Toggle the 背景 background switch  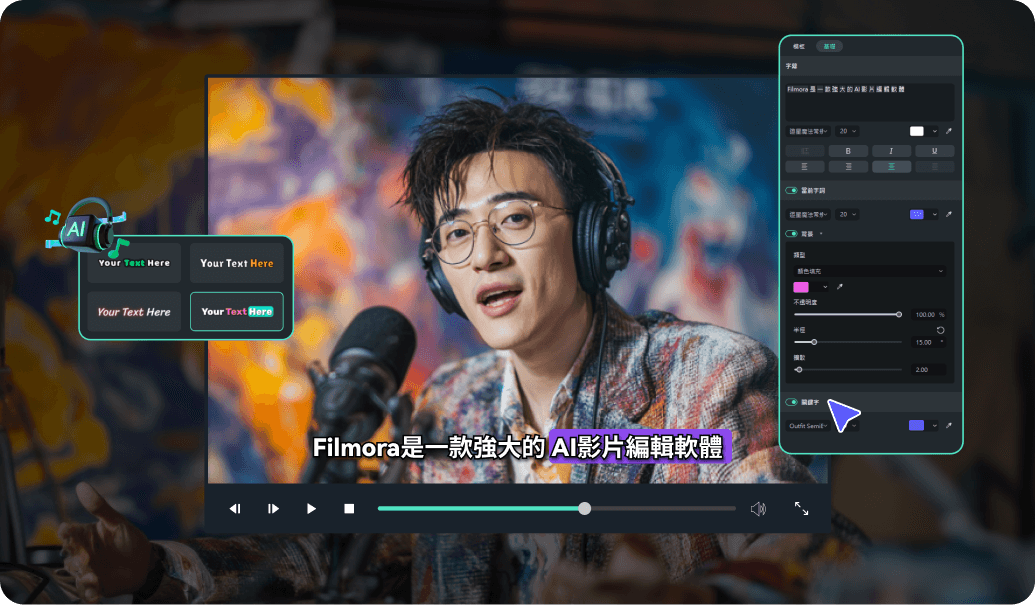[x=791, y=234]
